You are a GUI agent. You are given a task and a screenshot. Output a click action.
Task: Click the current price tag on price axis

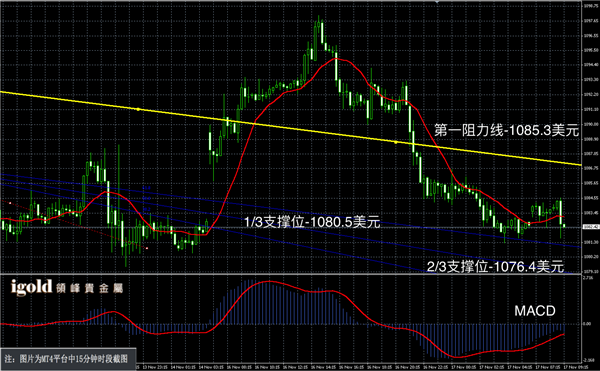590,227
